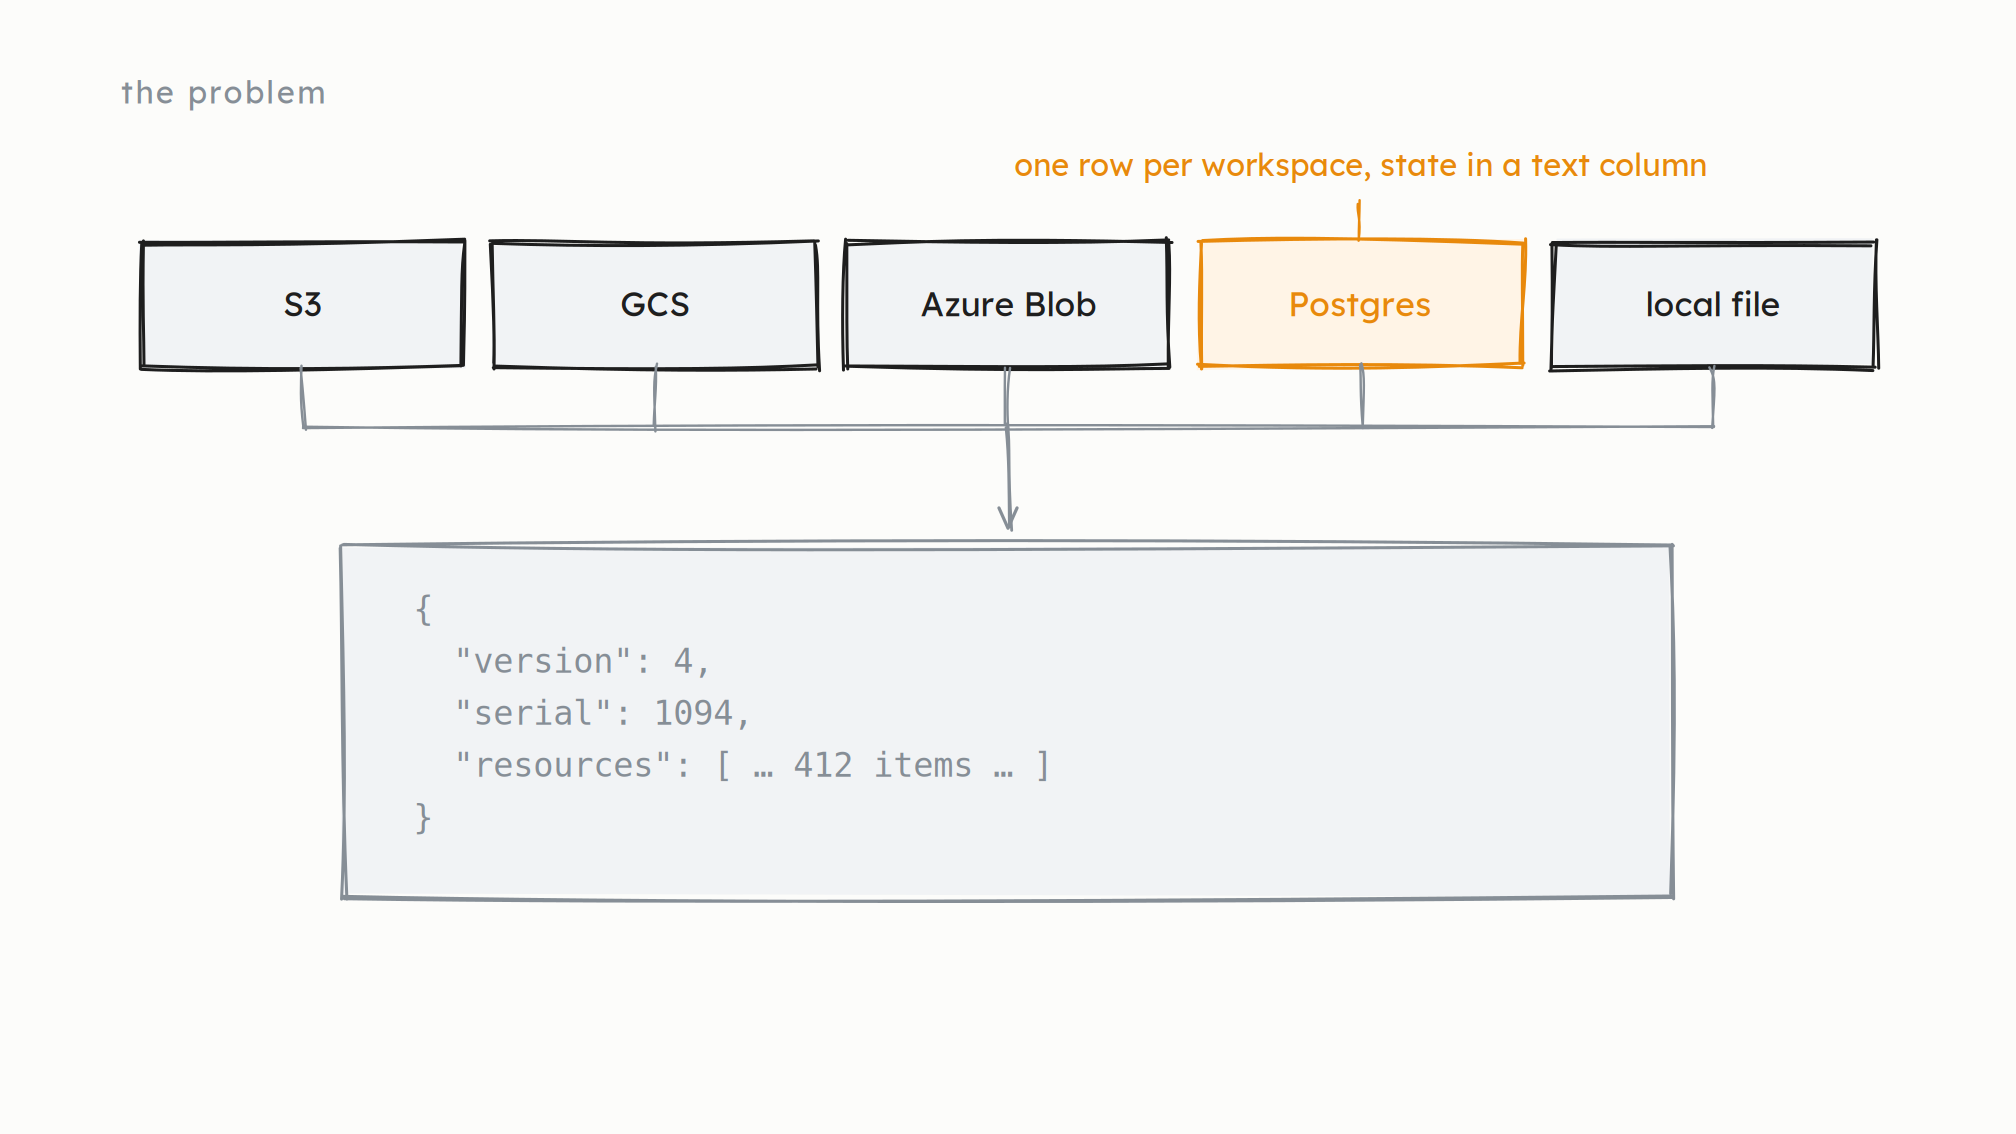Click the Azure Blob box
Image resolution: width=2016 pixels, height=1134 pixels.
pyautogui.click(x=1008, y=304)
